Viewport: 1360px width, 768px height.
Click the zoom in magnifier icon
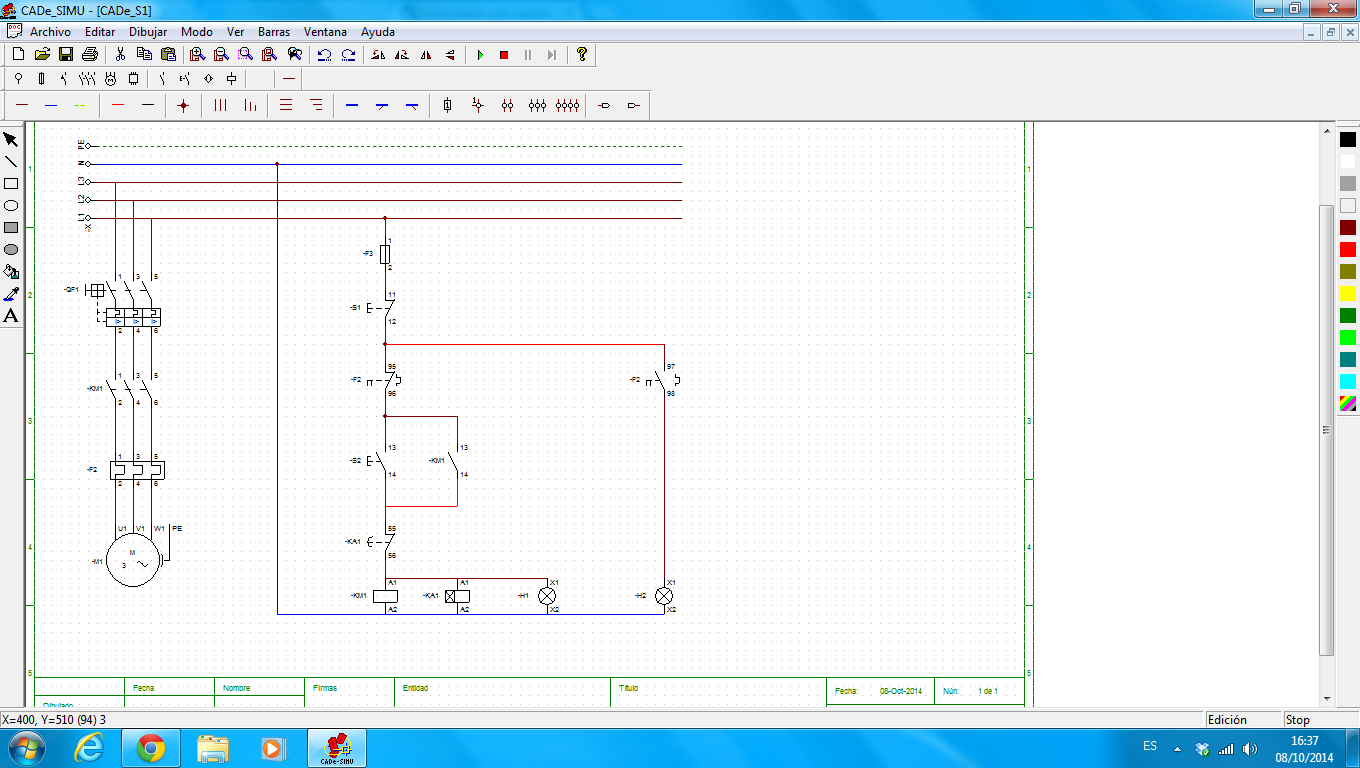pos(197,54)
